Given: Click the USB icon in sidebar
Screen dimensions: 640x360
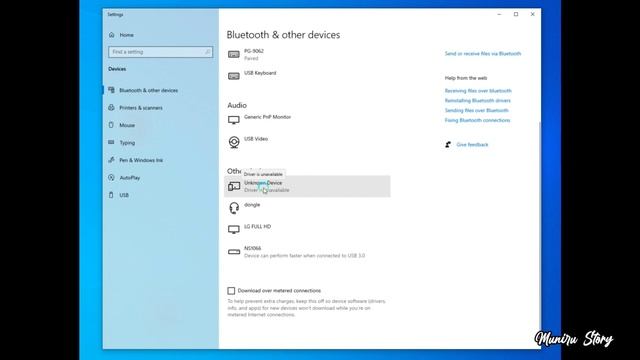Looking at the screenshot, I should point(111,195).
